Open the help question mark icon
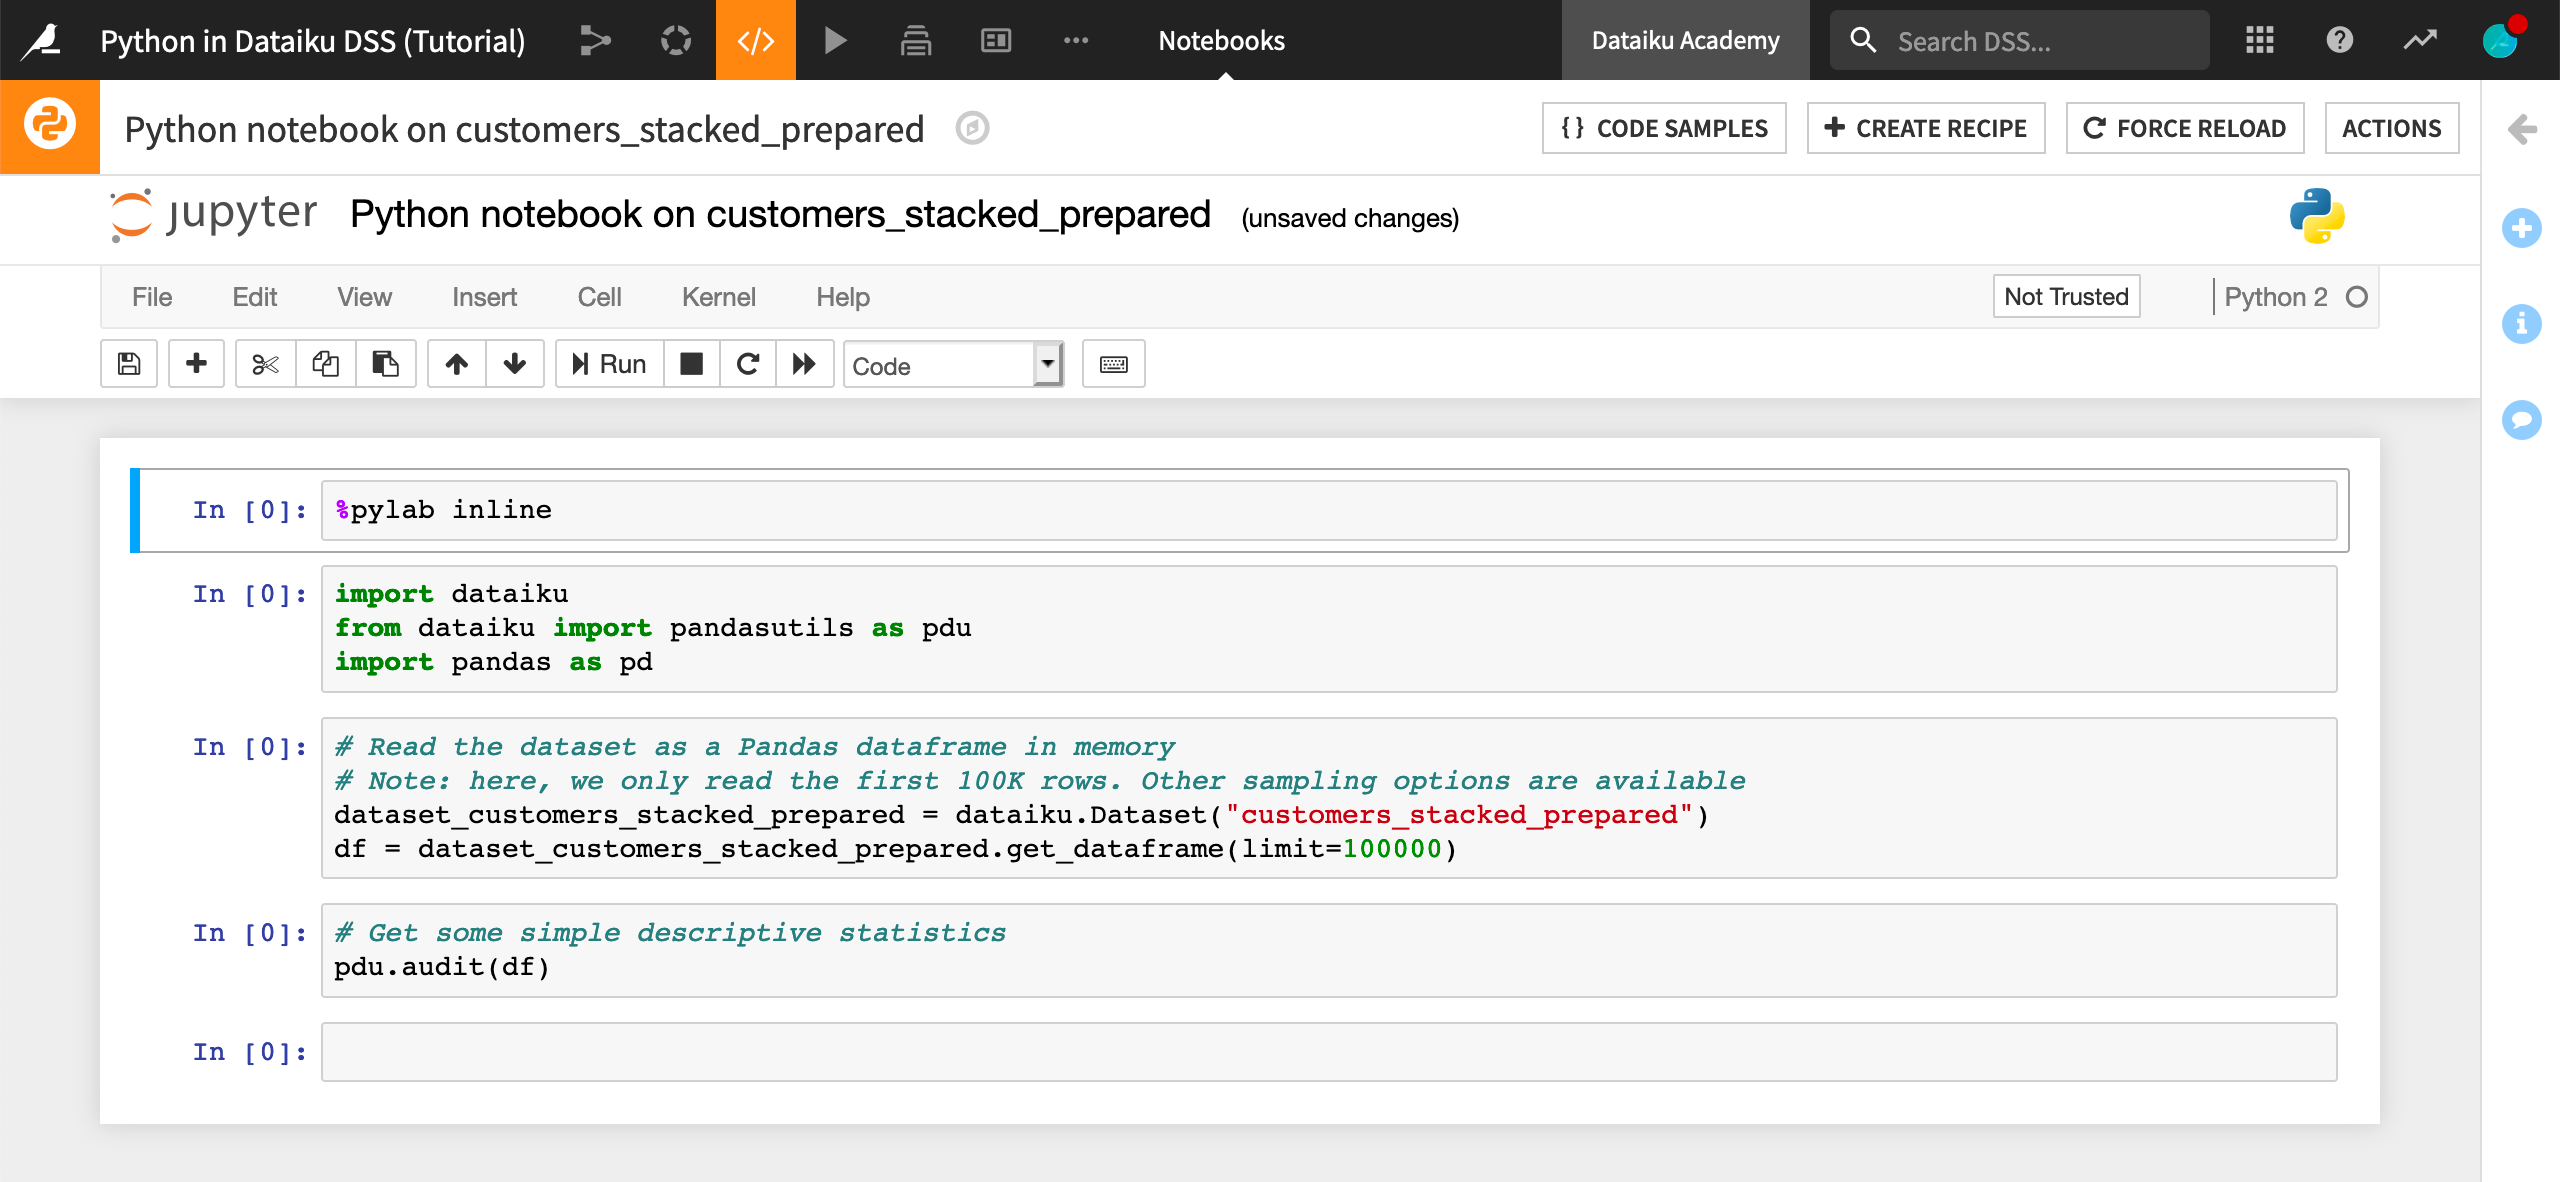The image size is (2560, 1182). pos(2340,40)
